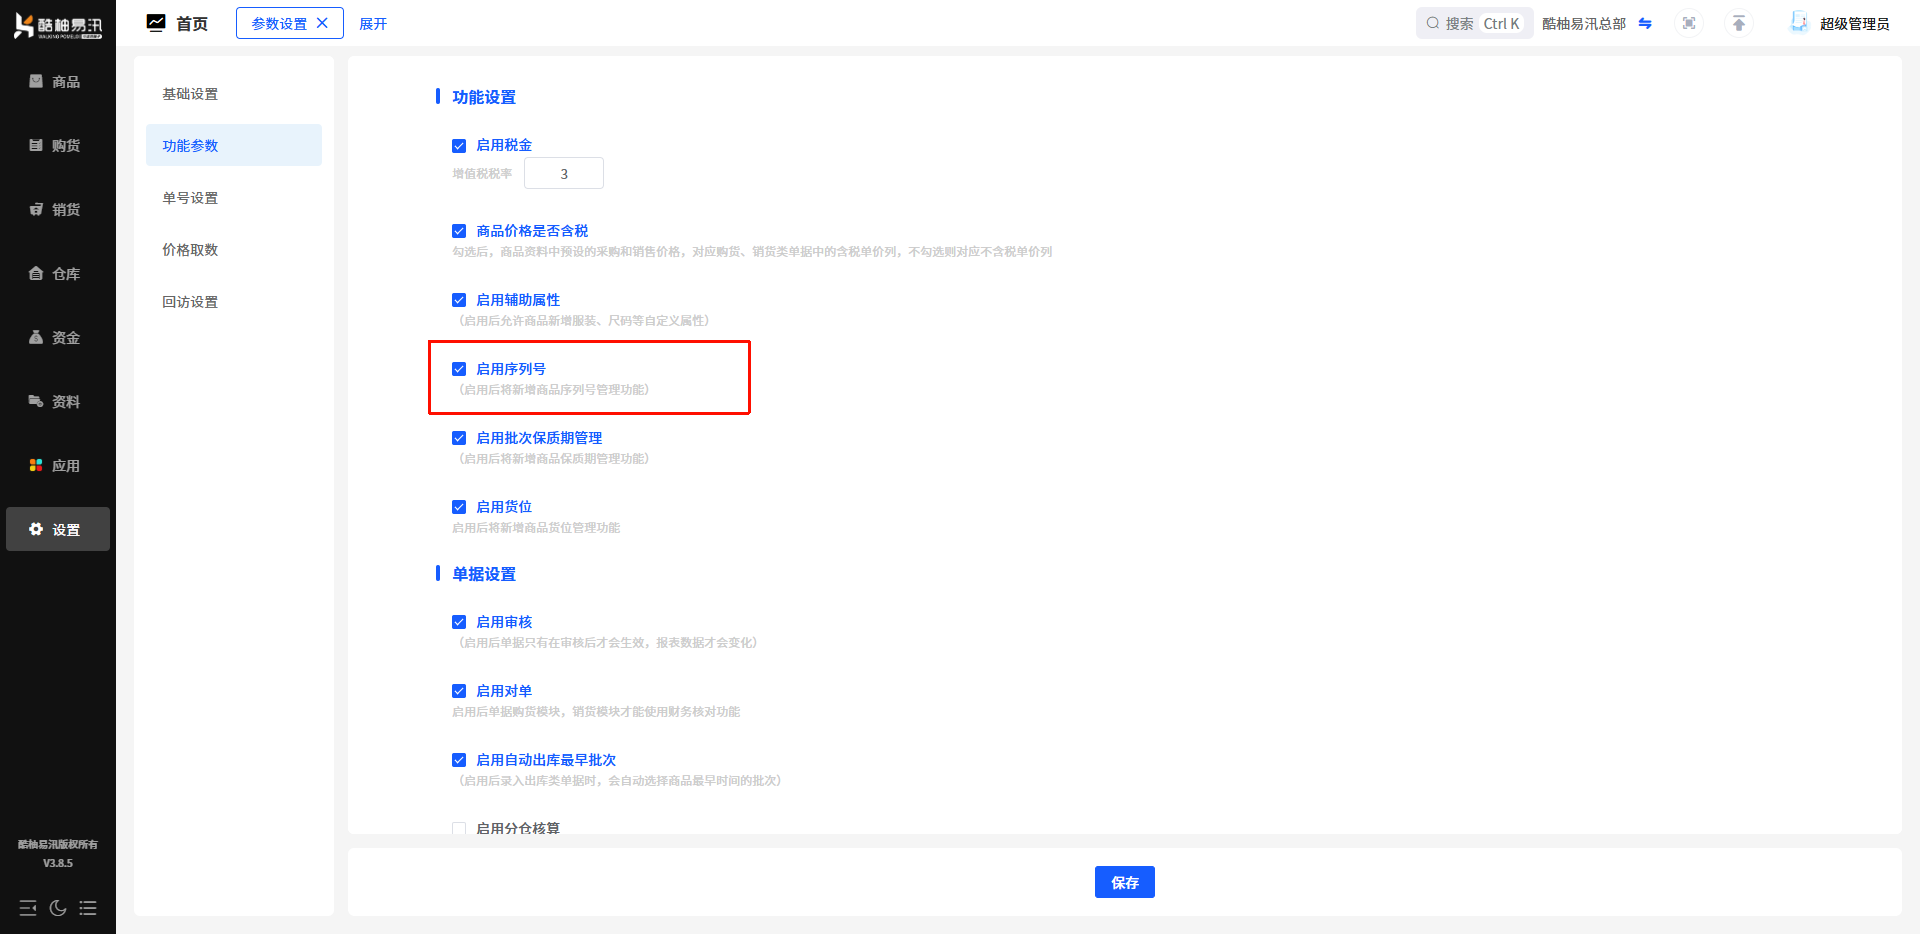Select 单号设置 in the settings menu
This screenshot has height=934, width=1920.
pos(190,198)
